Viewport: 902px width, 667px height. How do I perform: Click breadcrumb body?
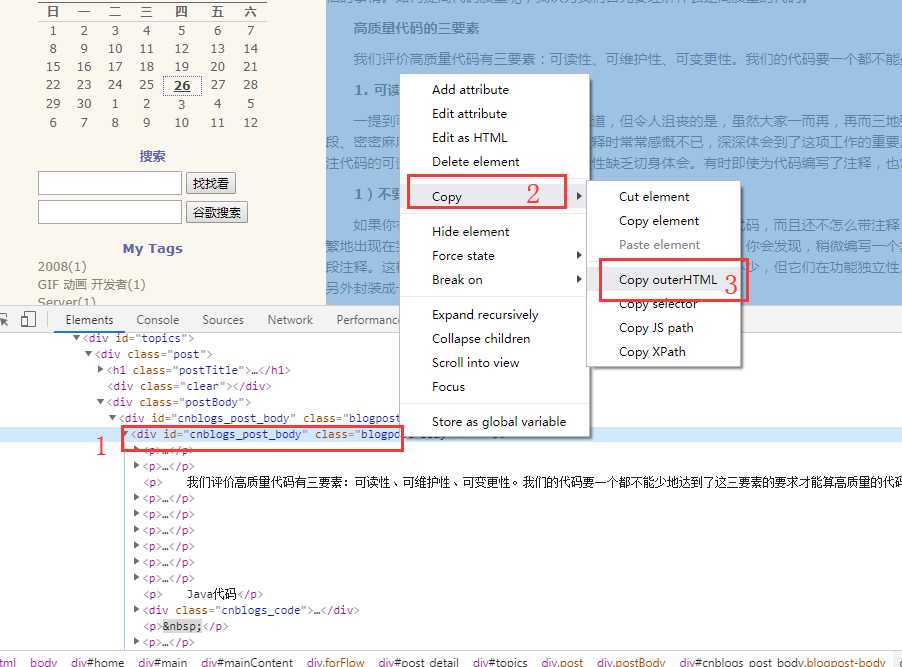pos(44,662)
